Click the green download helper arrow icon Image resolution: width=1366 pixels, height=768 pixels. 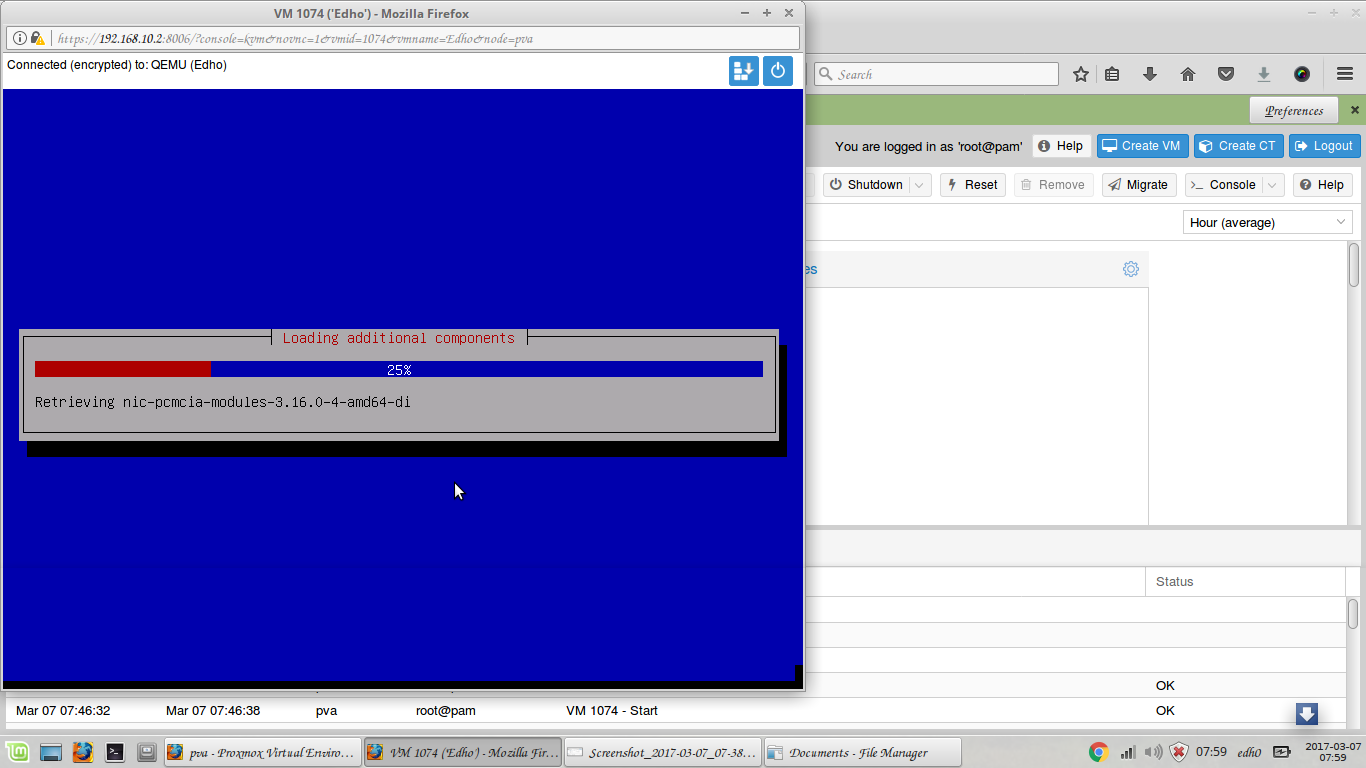click(x=1264, y=74)
